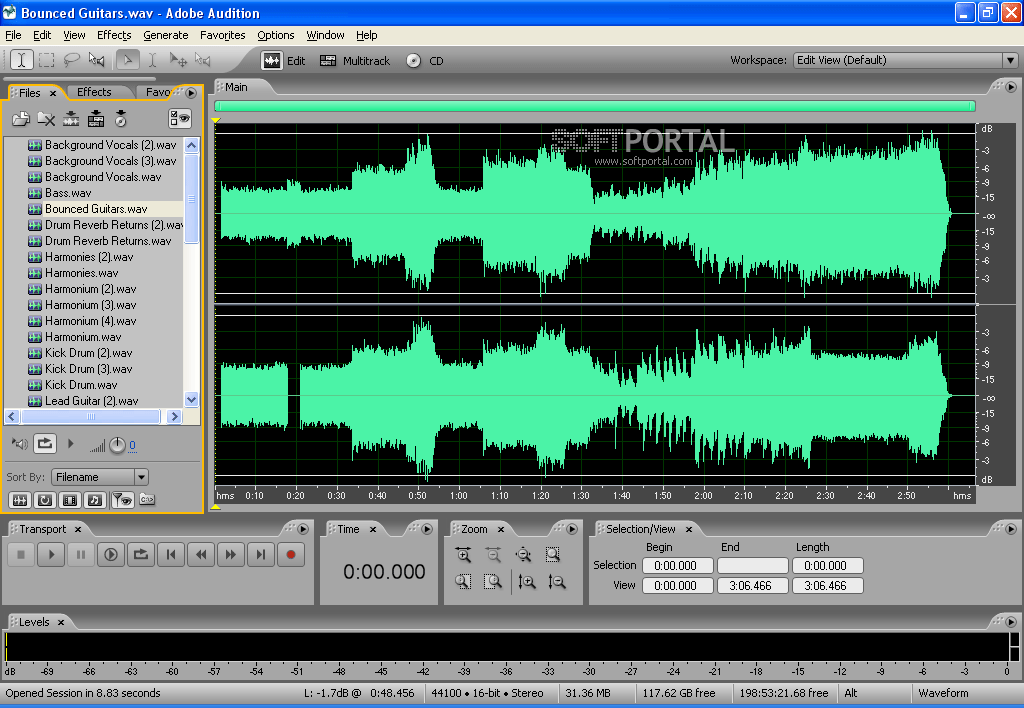Click the Pause transport button
Image resolution: width=1024 pixels, height=708 pixels.
tap(81, 555)
